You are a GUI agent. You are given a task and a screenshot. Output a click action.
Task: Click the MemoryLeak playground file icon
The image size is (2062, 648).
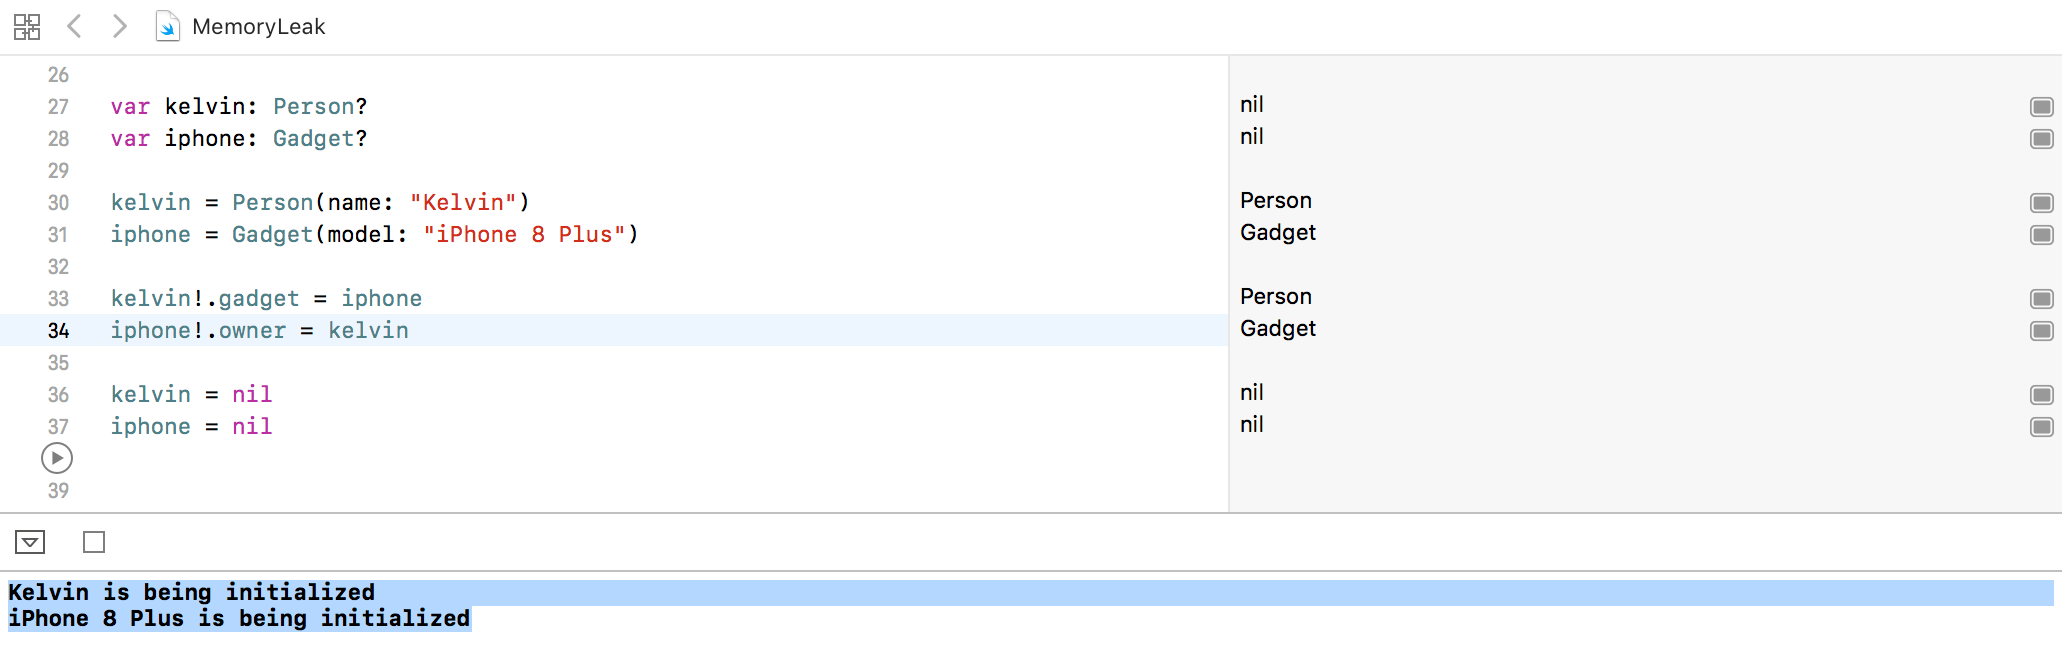coord(167,26)
